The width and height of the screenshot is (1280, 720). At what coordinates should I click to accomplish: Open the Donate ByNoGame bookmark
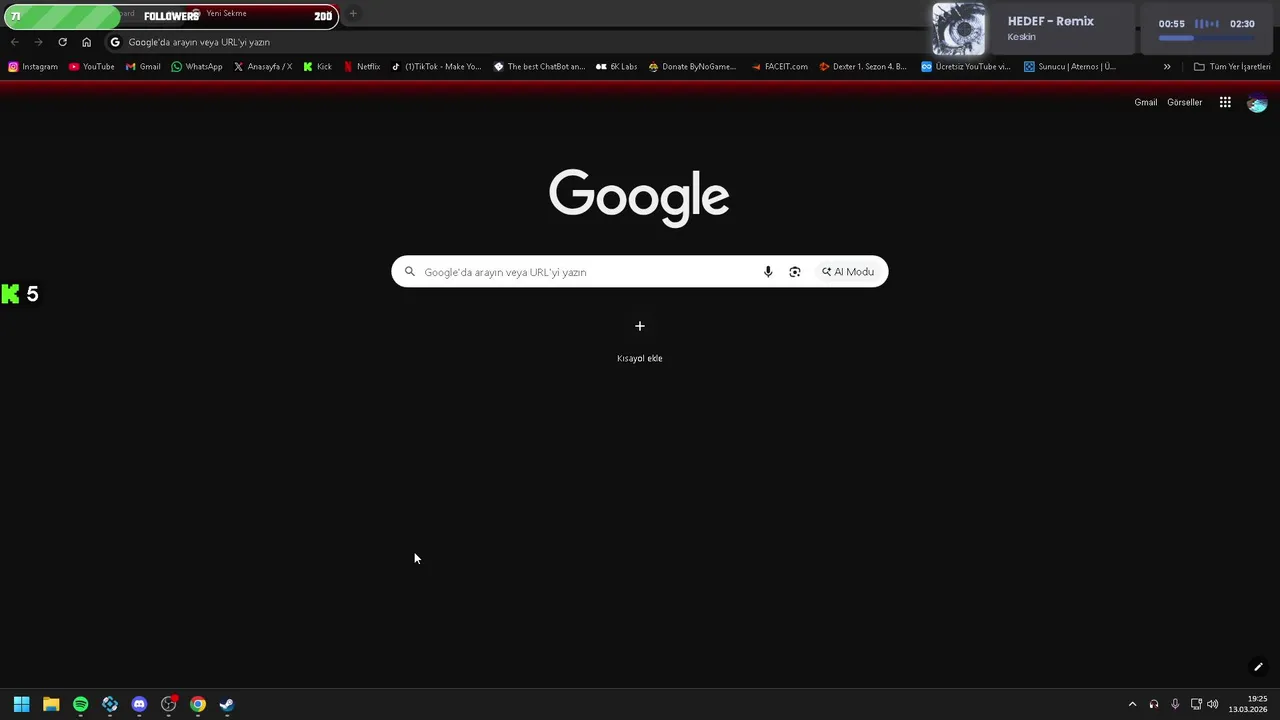692,67
